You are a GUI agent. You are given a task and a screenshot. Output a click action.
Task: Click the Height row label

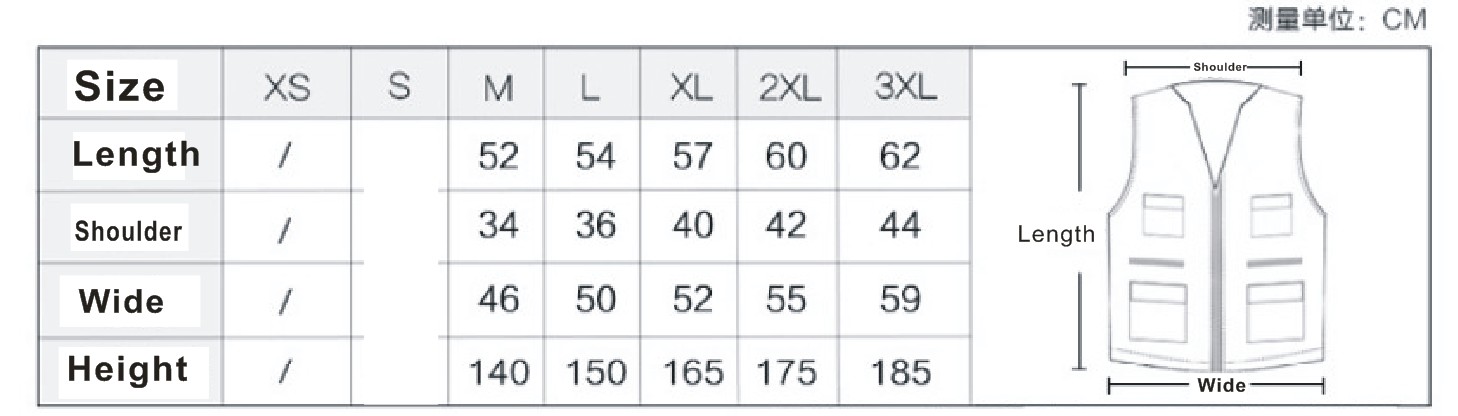[x=128, y=369]
